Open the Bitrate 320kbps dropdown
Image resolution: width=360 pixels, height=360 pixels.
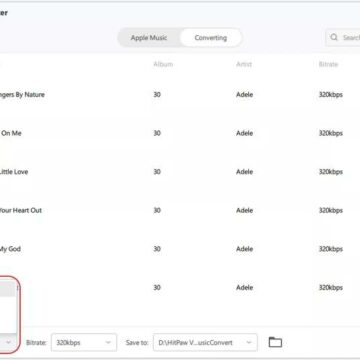(84, 342)
